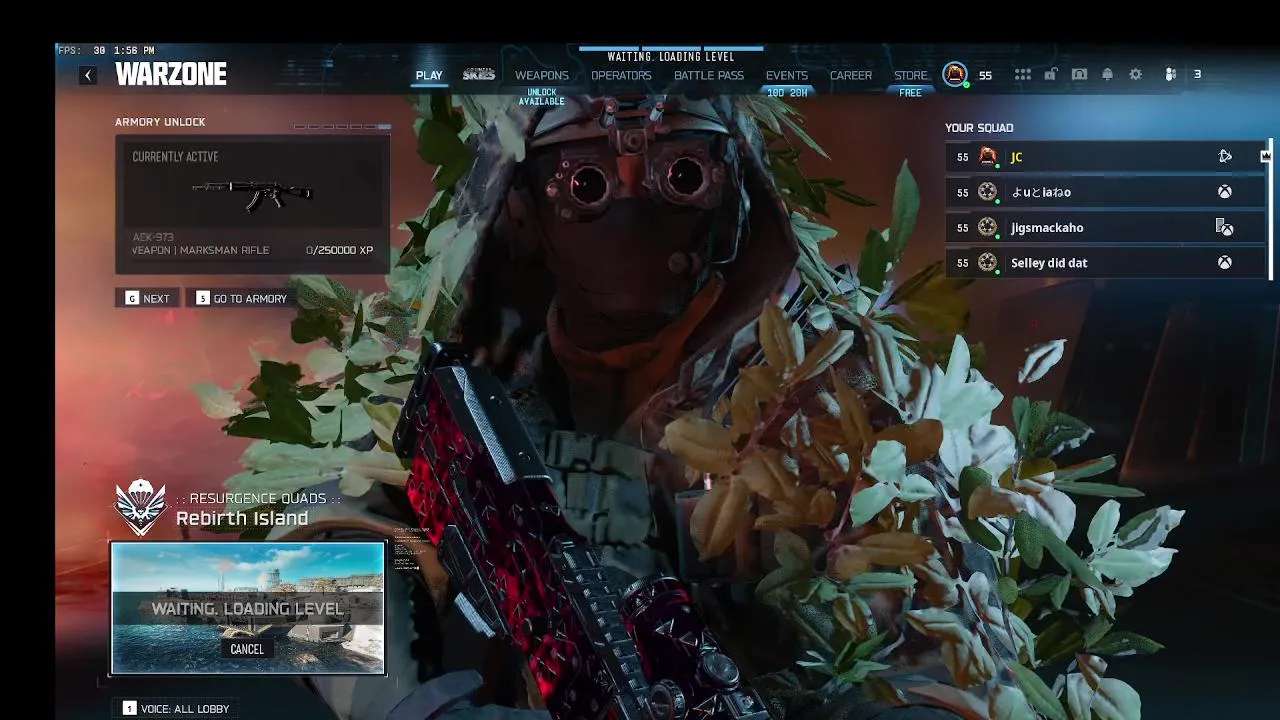Click the crown party leader icon
The width and height of the screenshot is (1280, 720).
1265,156
